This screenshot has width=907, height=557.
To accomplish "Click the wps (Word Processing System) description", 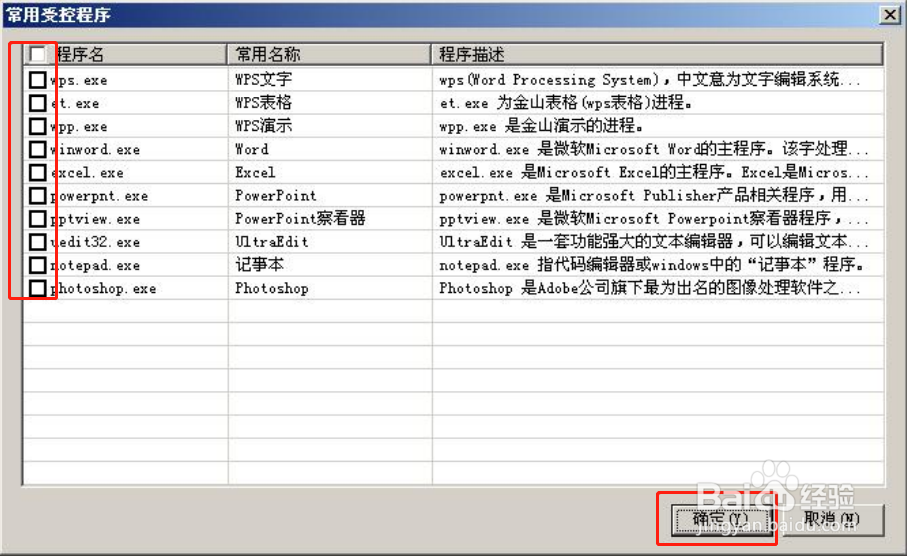I will [x=650, y=79].
